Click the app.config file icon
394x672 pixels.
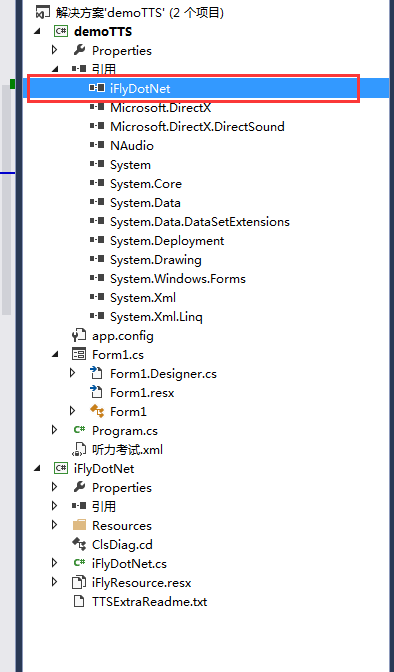79,336
